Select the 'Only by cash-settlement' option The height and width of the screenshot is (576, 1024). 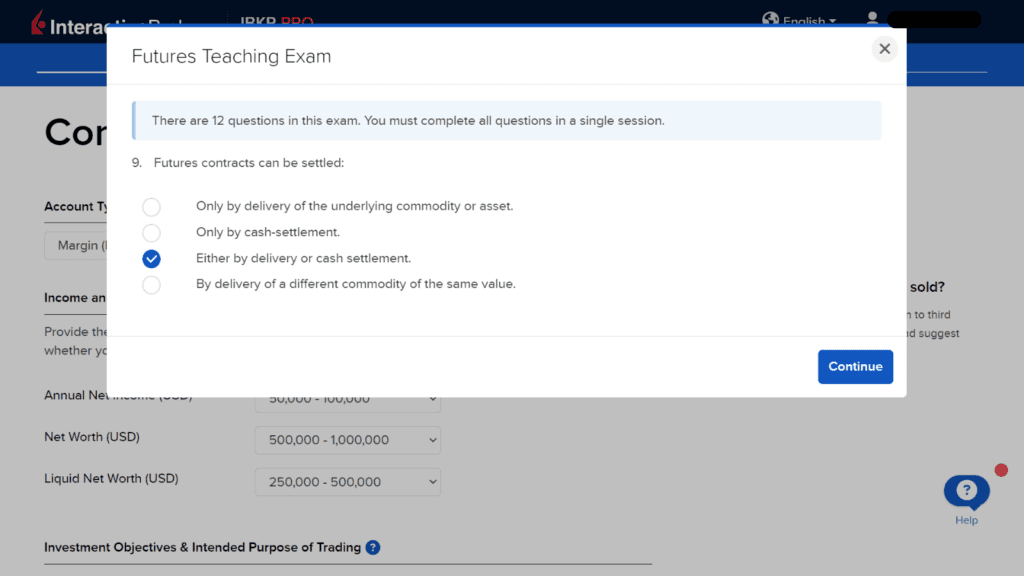[x=151, y=233]
